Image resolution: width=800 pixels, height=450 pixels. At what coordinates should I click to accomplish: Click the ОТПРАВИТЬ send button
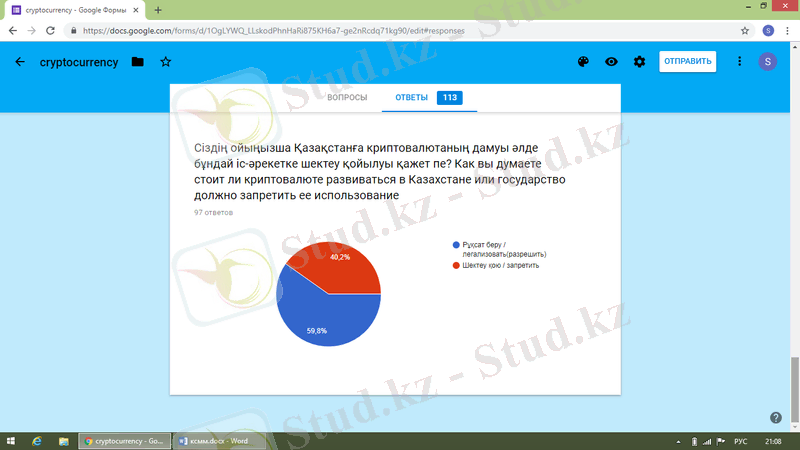pos(687,61)
